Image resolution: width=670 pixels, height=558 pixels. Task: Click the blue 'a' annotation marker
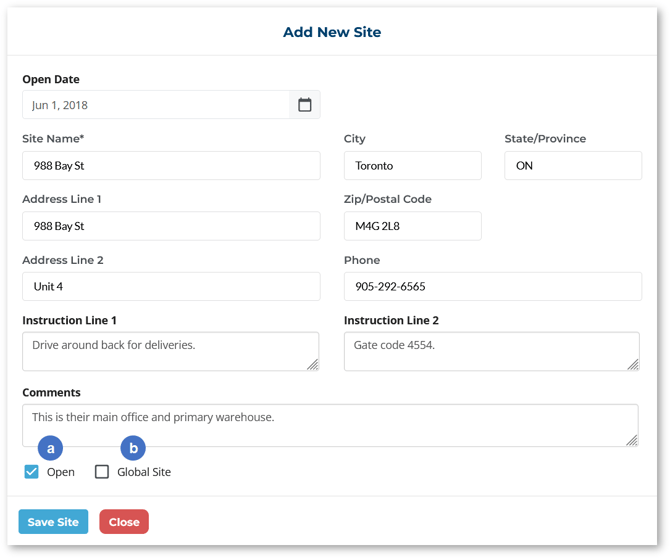50,448
